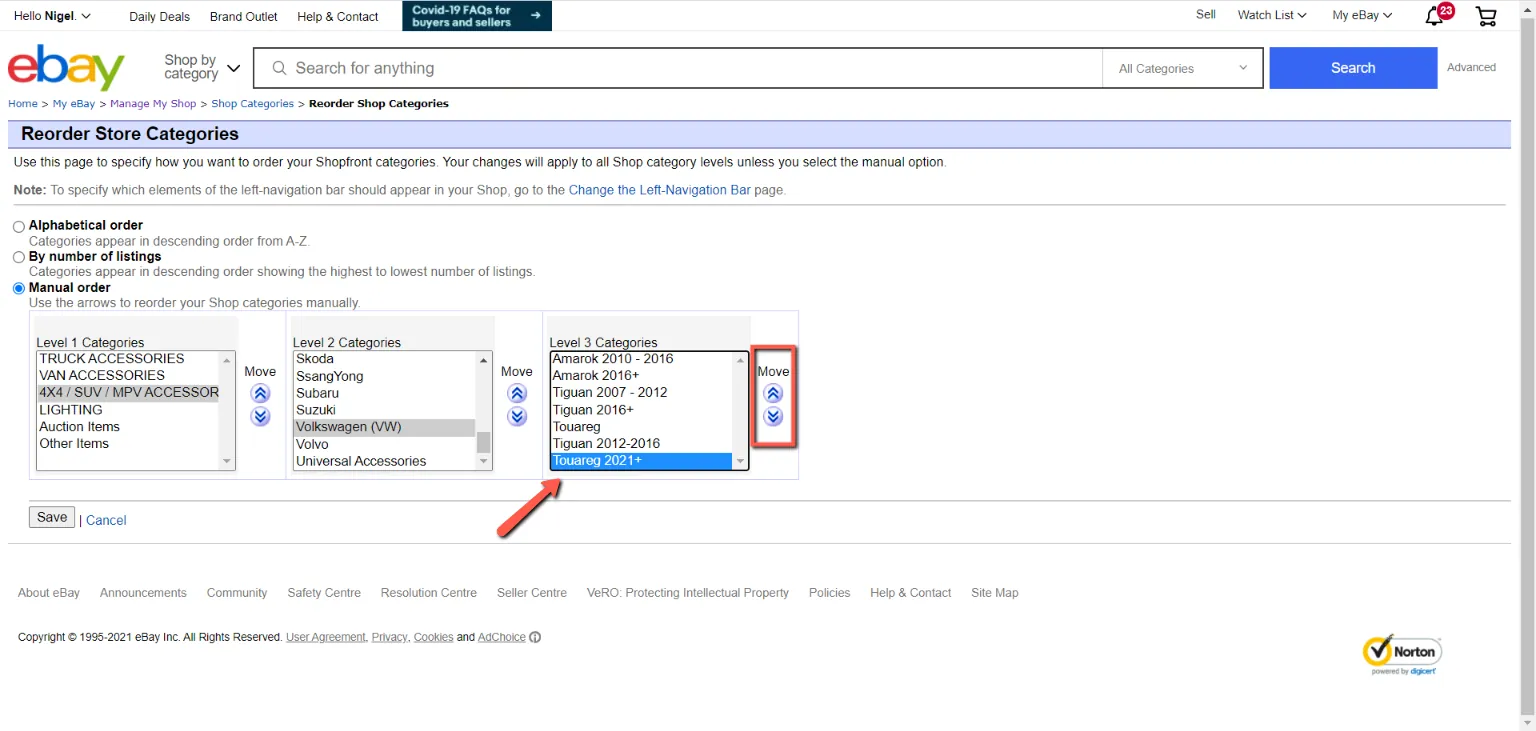Click Sell in the top bar
The image size is (1536, 731).
coord(1206,15)
